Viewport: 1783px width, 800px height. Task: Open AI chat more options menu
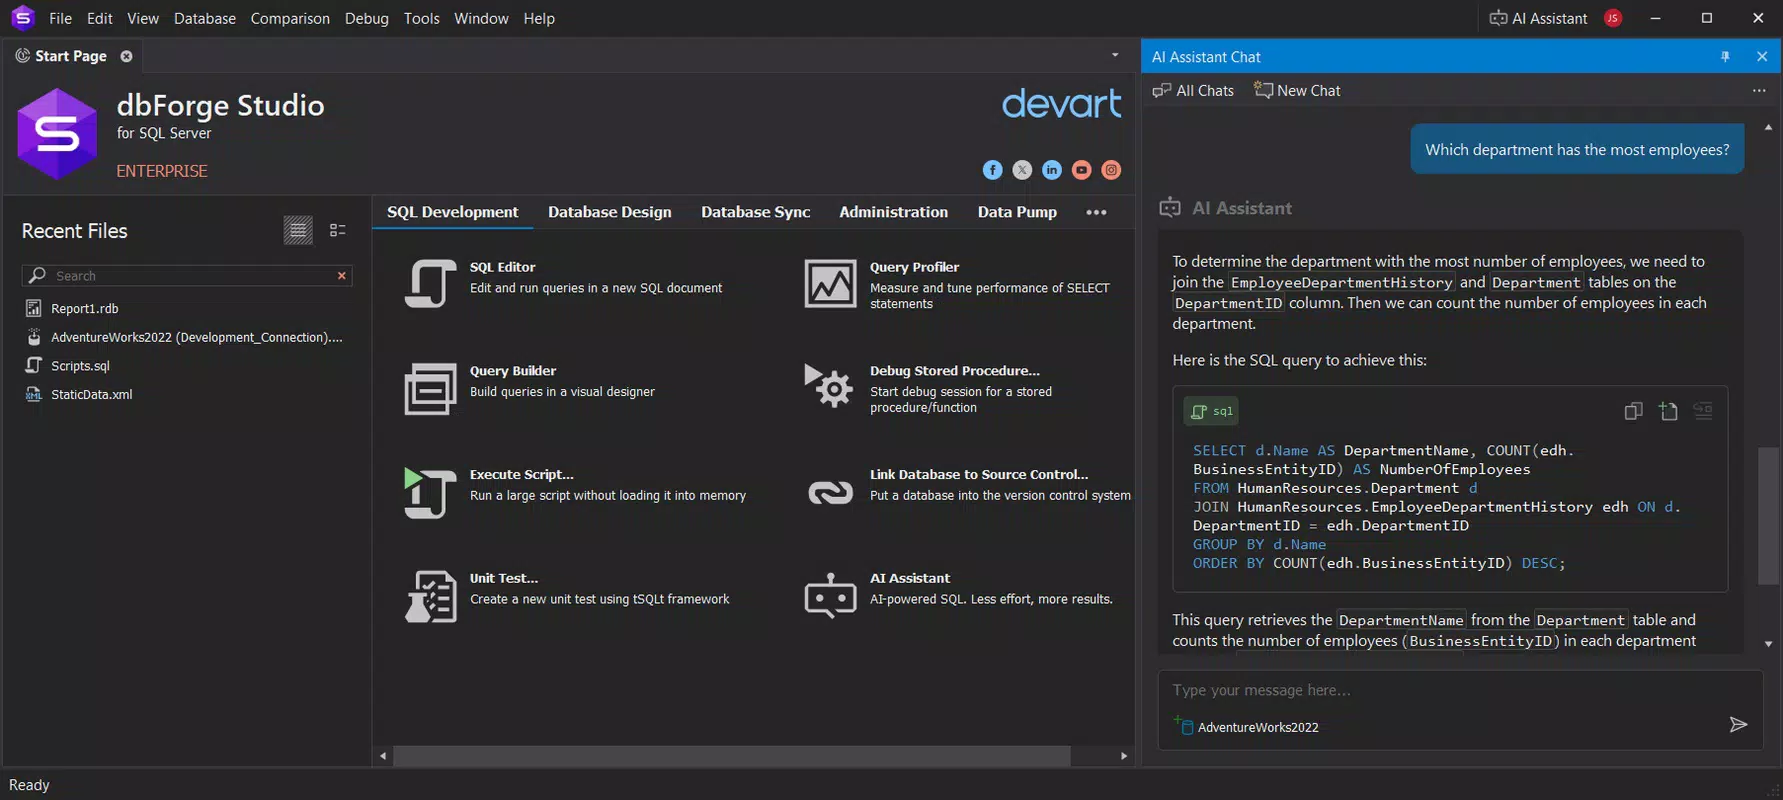coord(1759,90)
